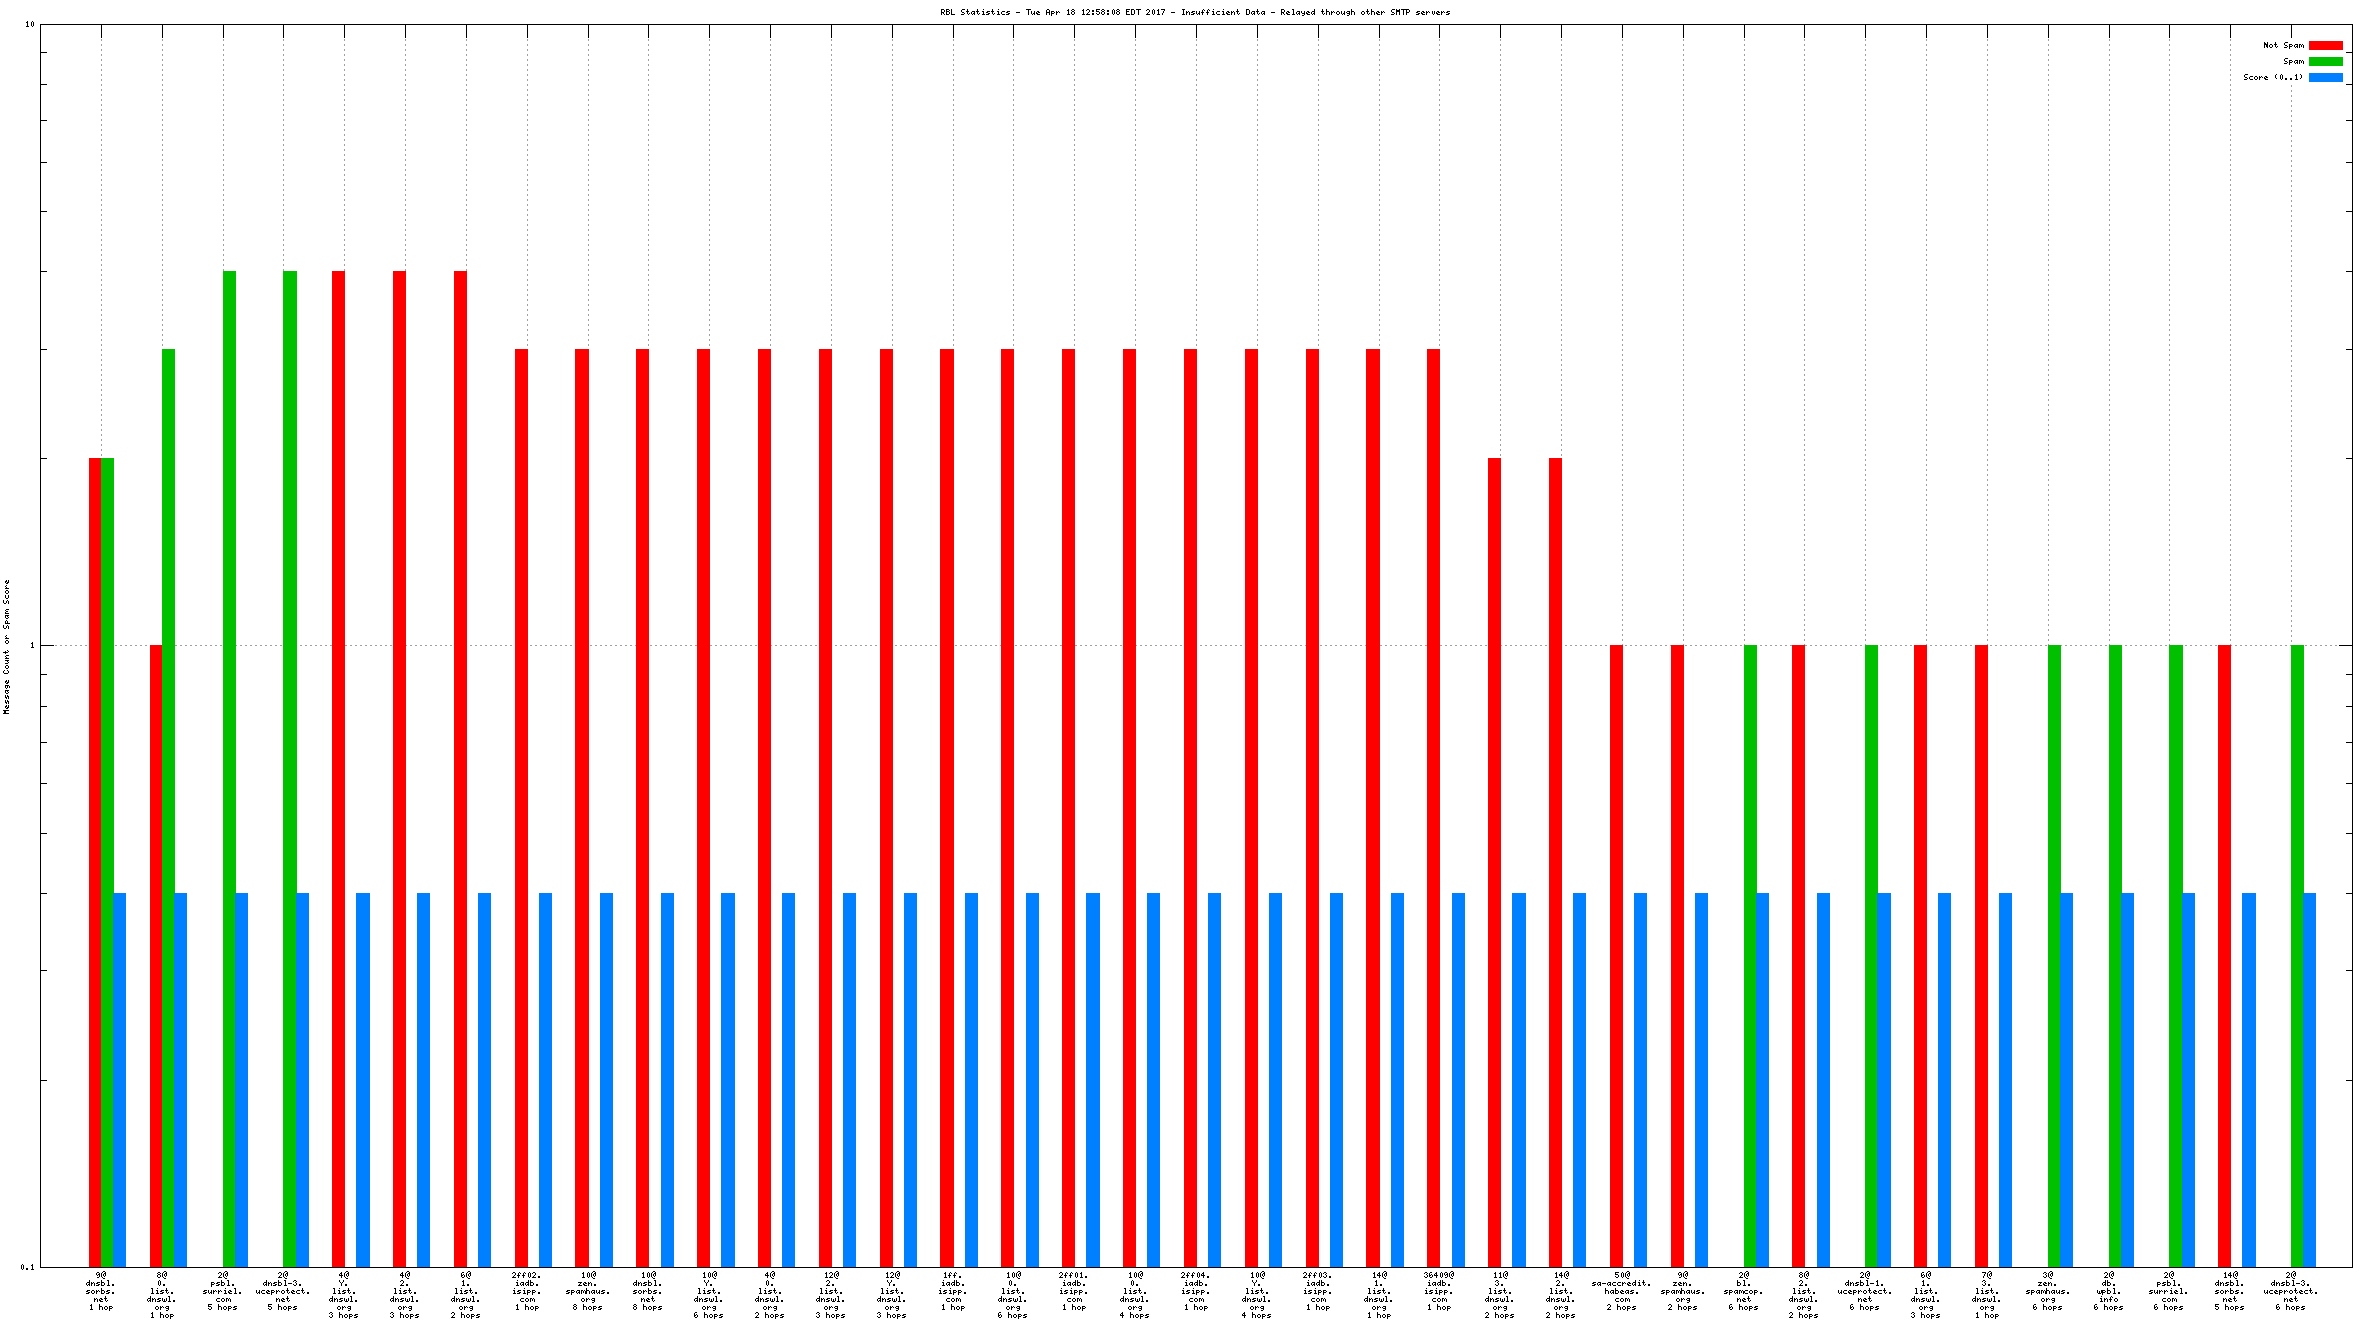Screen dimensions: 2368x1332
Task: Click the db.wpbl.info 6 hops label
Action: click(x=2108, y=1291)
